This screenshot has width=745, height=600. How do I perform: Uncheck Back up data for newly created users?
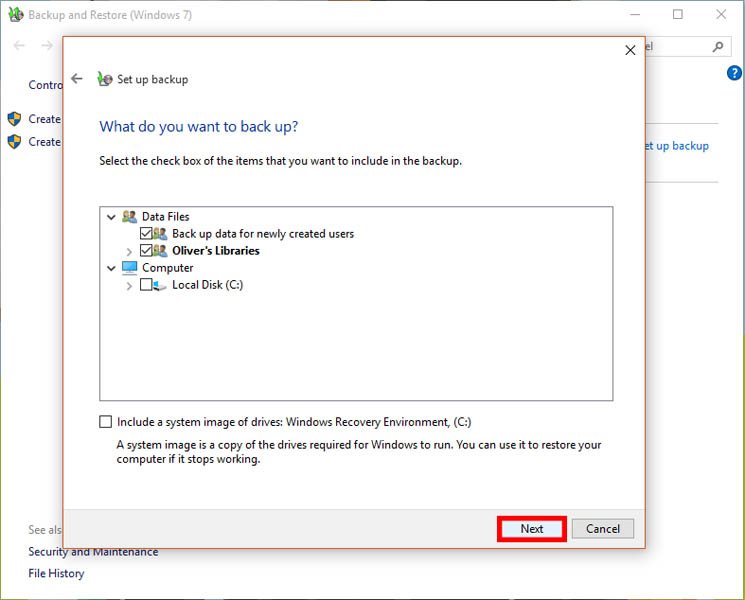pyautogui.click(x=146, y=234)
